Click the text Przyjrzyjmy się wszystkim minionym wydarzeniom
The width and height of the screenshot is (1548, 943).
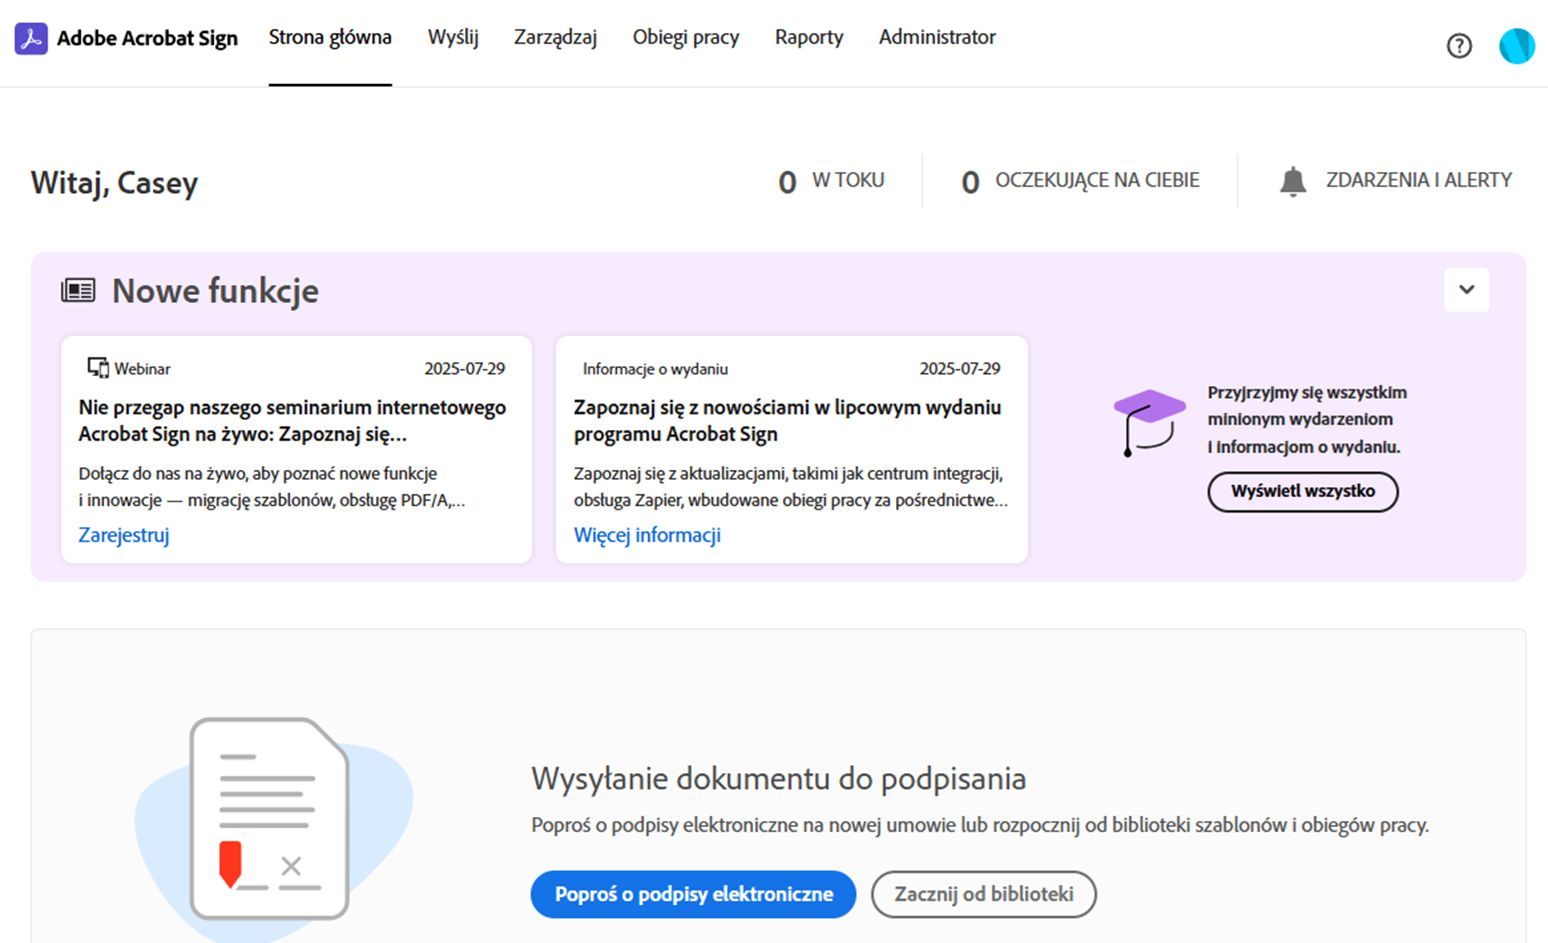click(1307, 420)
